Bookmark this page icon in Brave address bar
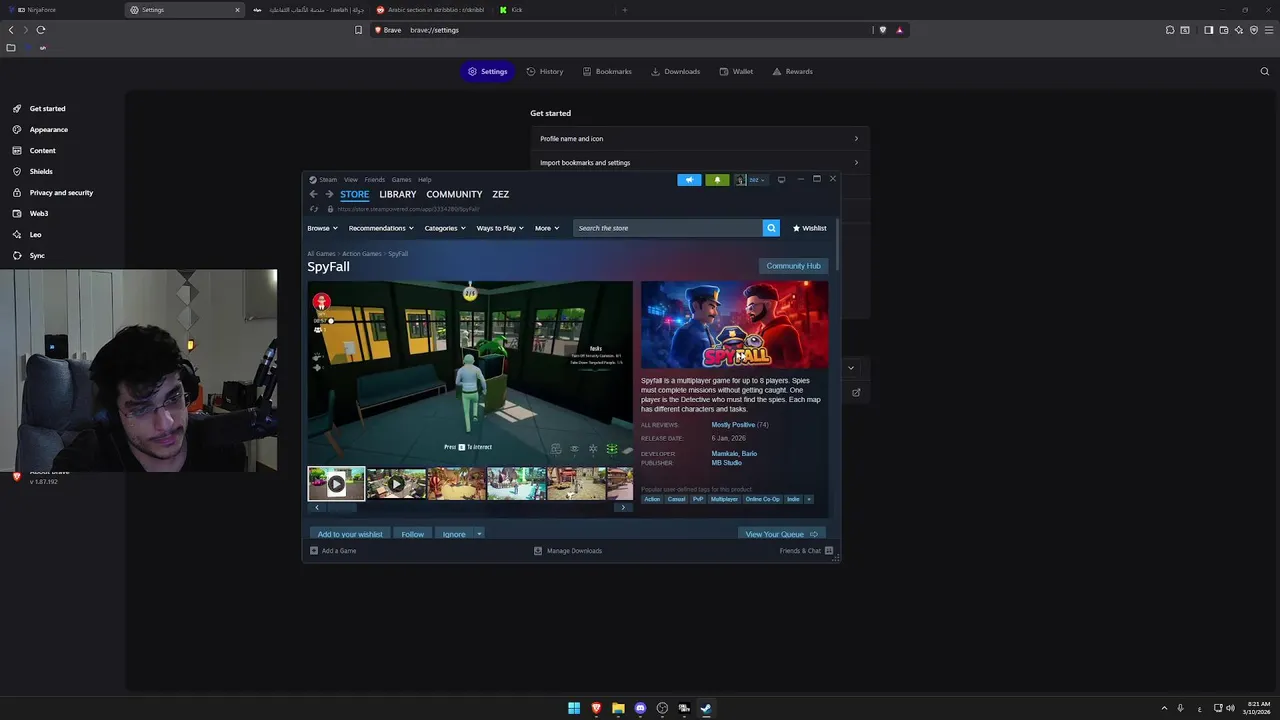This screenshot has height=720, width=1280. 358,30
